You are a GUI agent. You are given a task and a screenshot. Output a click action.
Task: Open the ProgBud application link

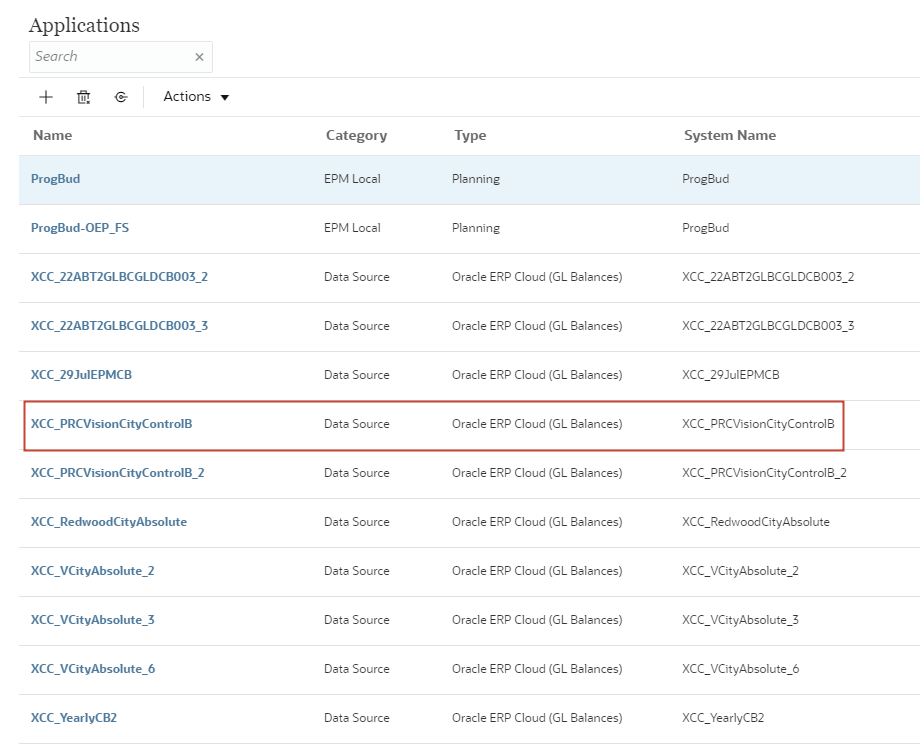pyautogui.click(x=56, y=179)
